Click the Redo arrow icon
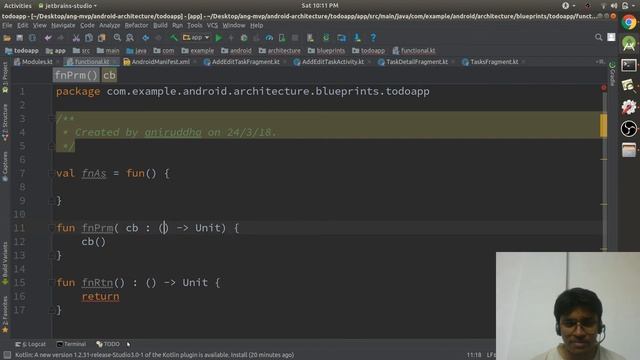 click(x=60, y=38)
